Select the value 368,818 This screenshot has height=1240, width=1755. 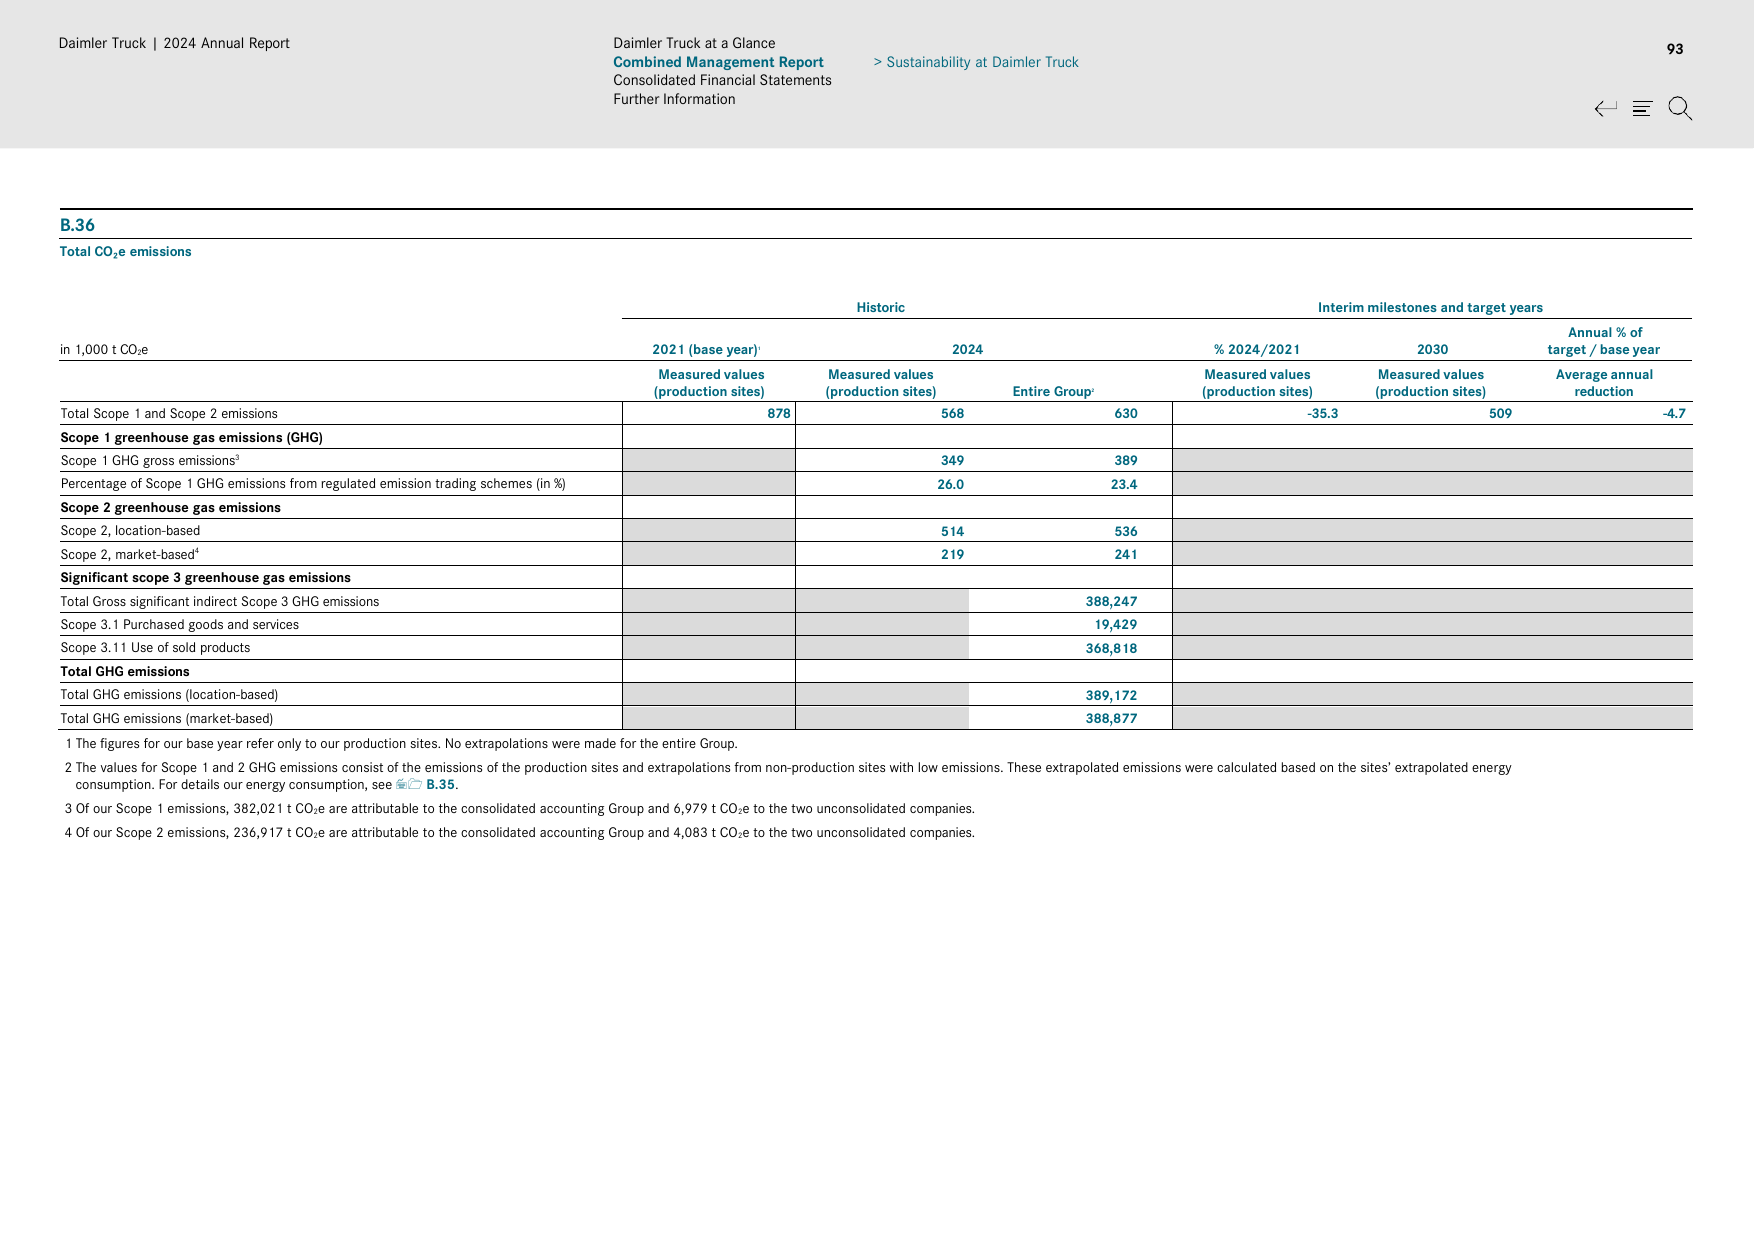click(x=1111, y=649)
